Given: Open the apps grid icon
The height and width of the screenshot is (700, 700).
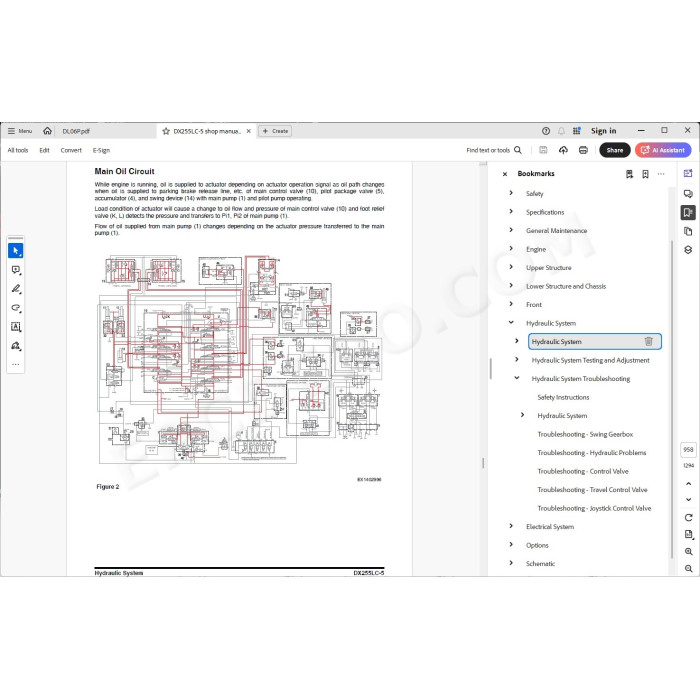Looking at the screenshot, I should [577, 131].
